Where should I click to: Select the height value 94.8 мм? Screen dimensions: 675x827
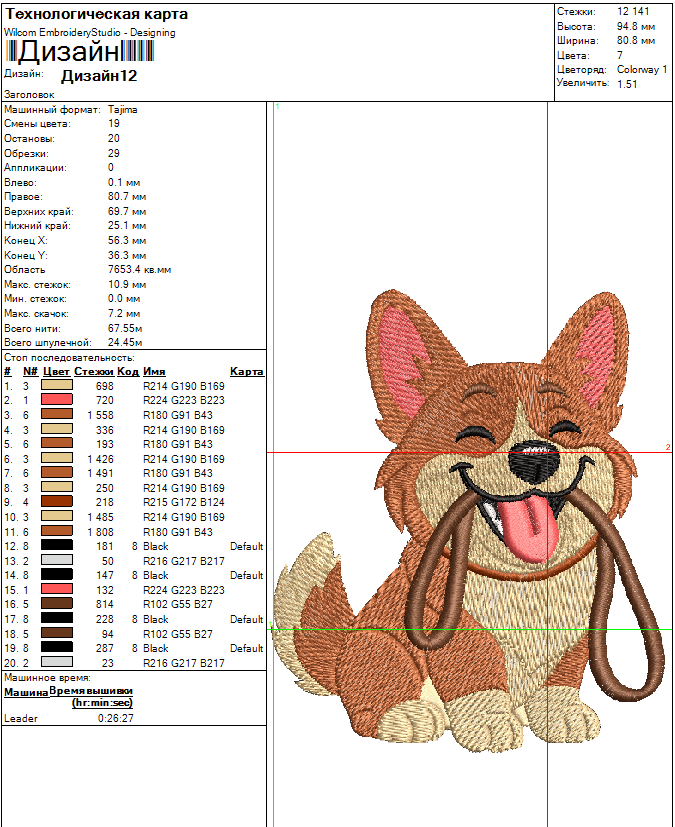pos(636,26)
